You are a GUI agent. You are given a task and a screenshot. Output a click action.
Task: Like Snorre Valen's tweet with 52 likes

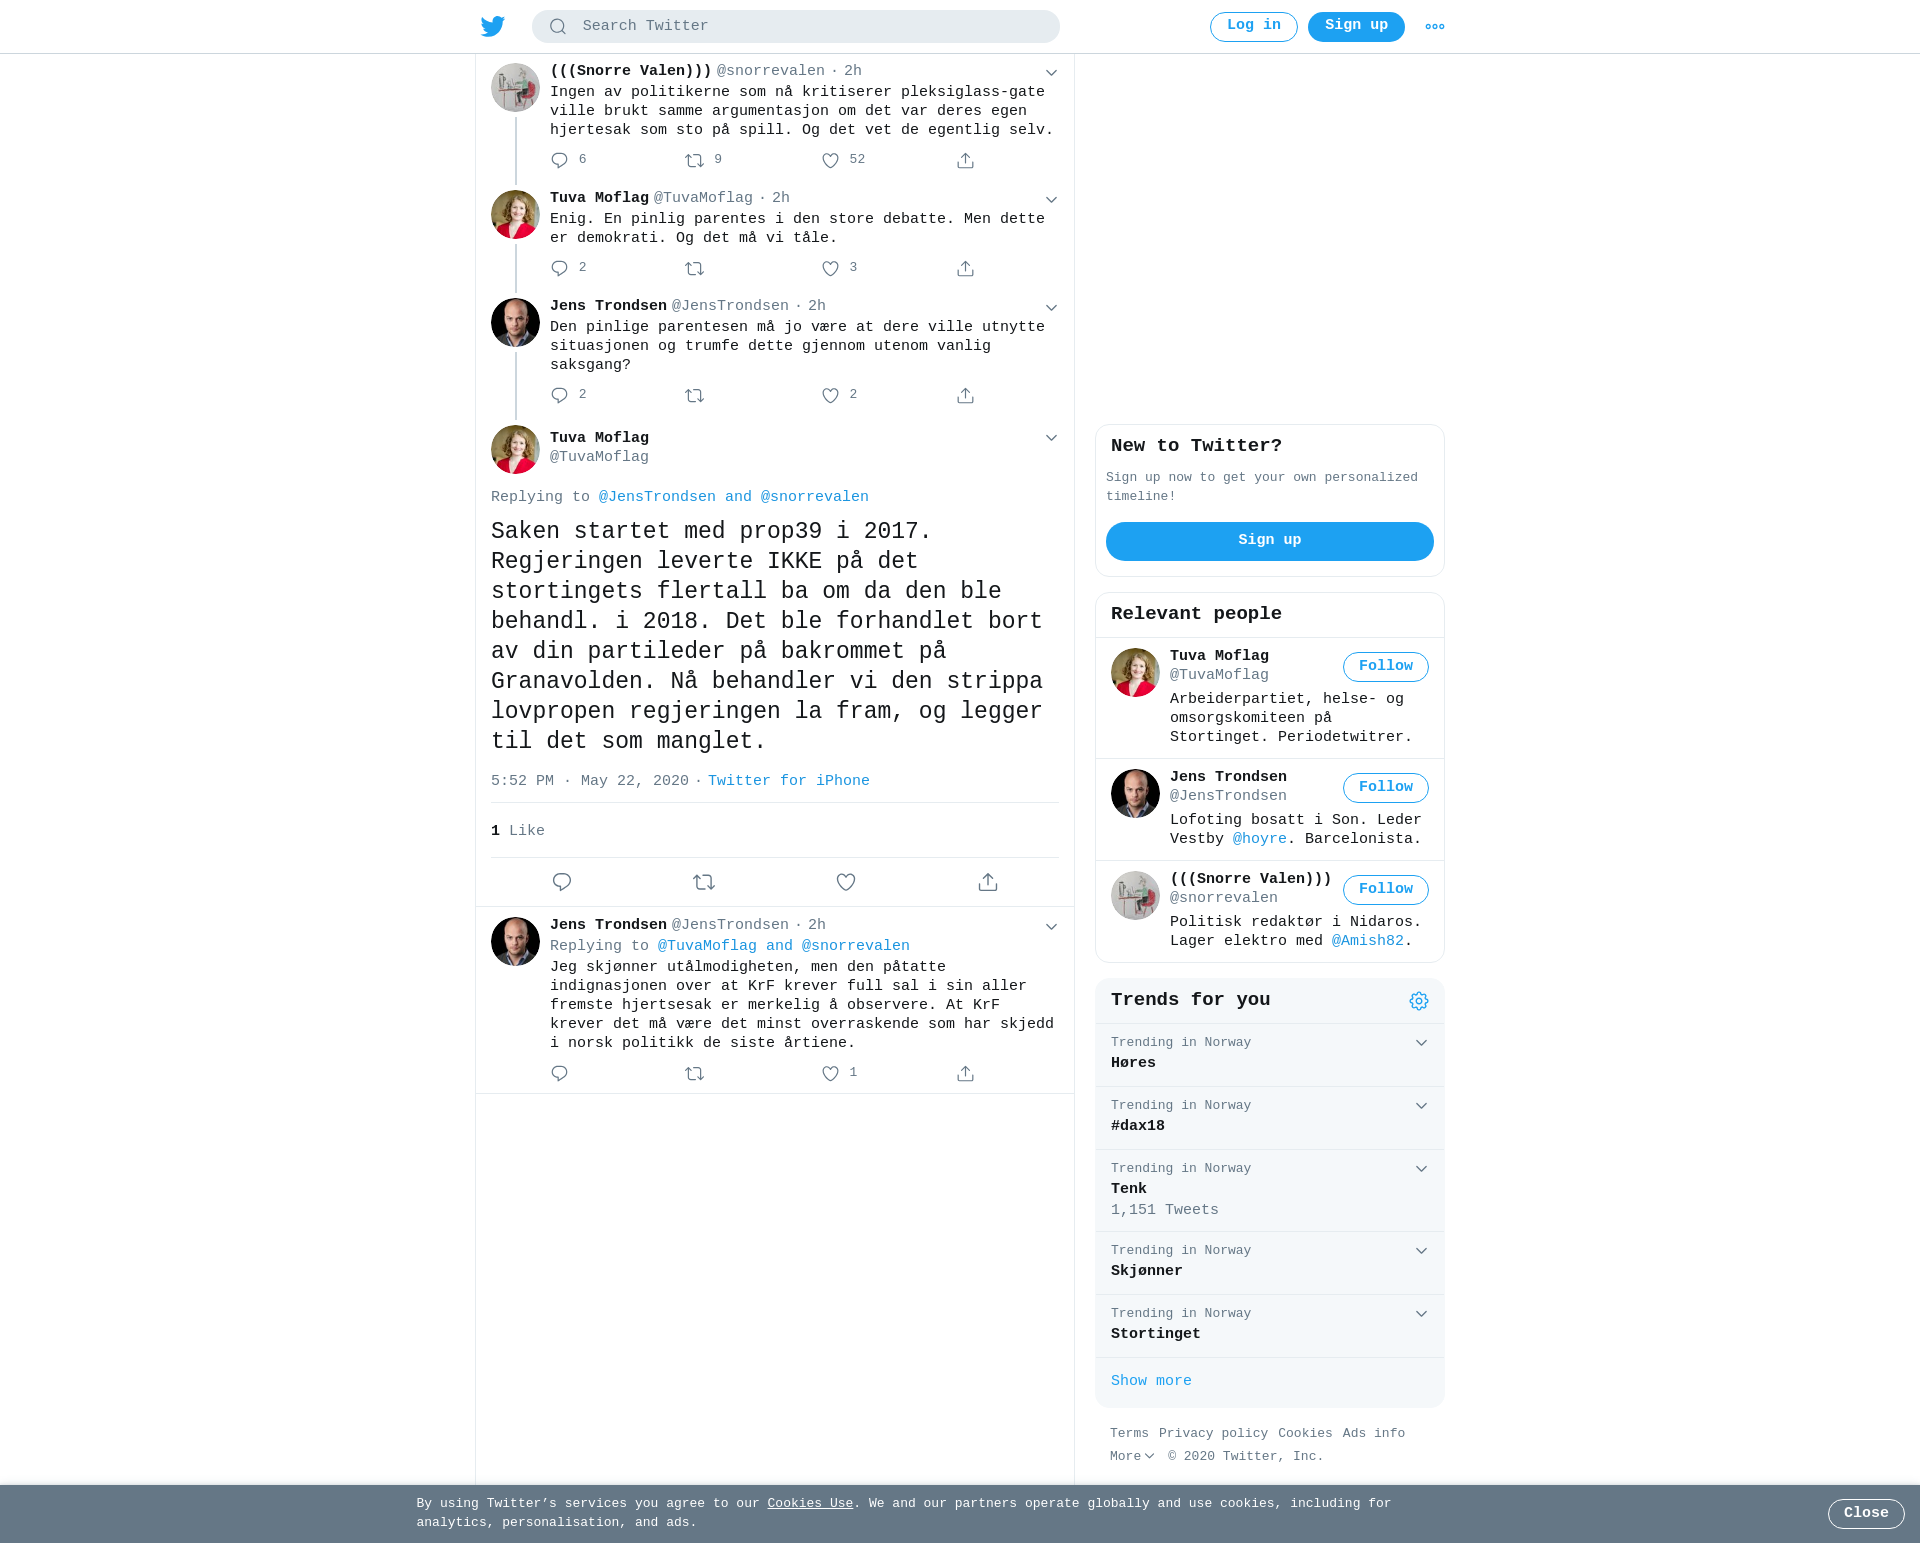[x=830, y=160]
